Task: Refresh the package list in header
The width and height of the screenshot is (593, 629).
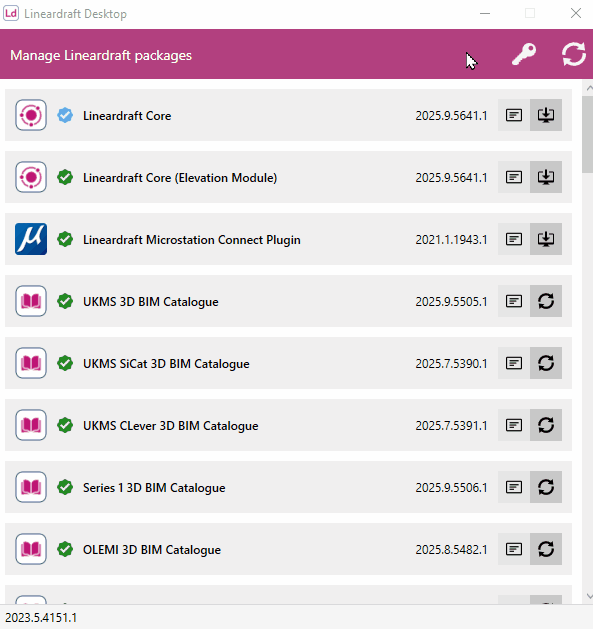Action: pos(574,54)
